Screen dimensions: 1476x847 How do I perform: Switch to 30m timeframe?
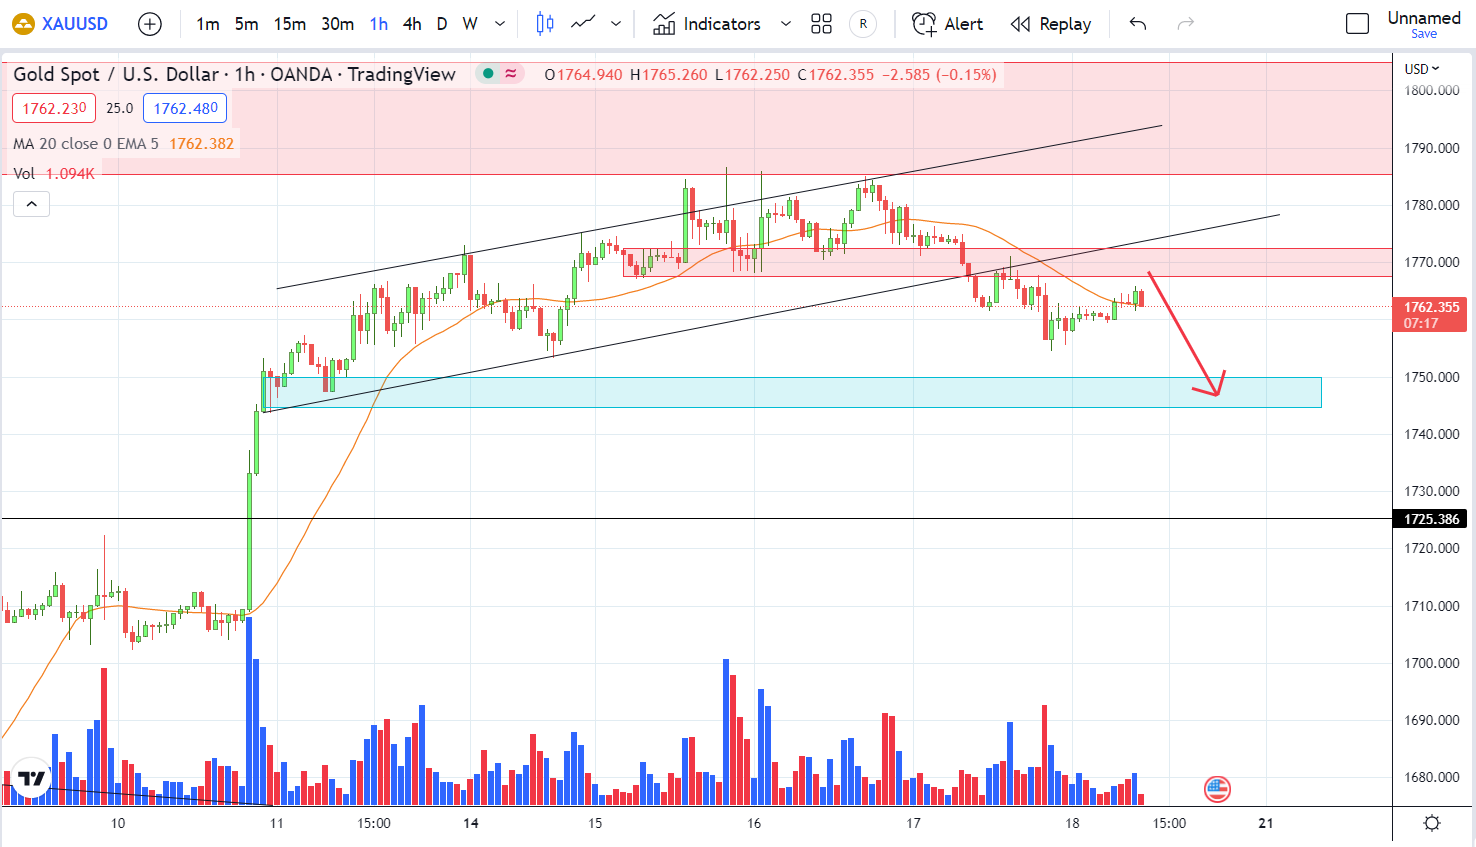(x=337, y=24)
